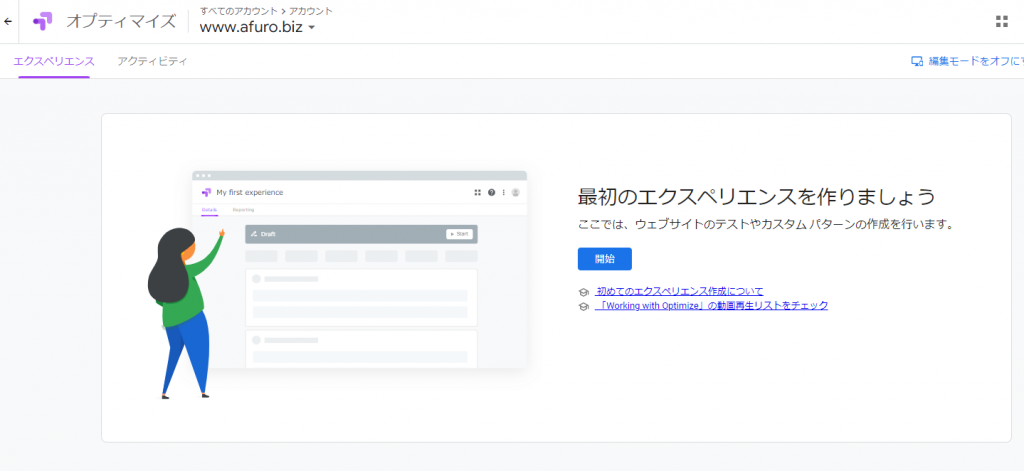Switch to the アクティビティ tab
Screen dimensions: 1024x471
click(x=152, y=61)
